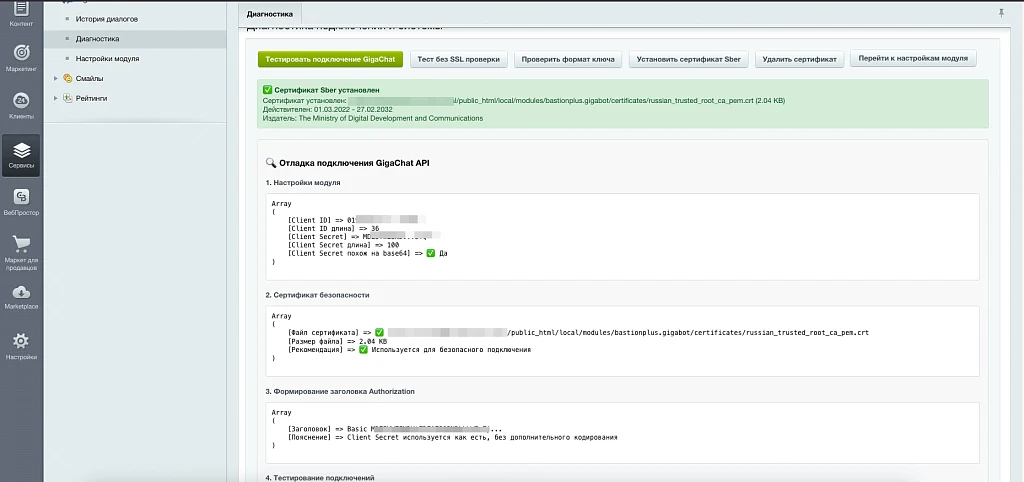Click the Client ID длина => 36 line
1024x482 pixels.
(x=333, y=228)
